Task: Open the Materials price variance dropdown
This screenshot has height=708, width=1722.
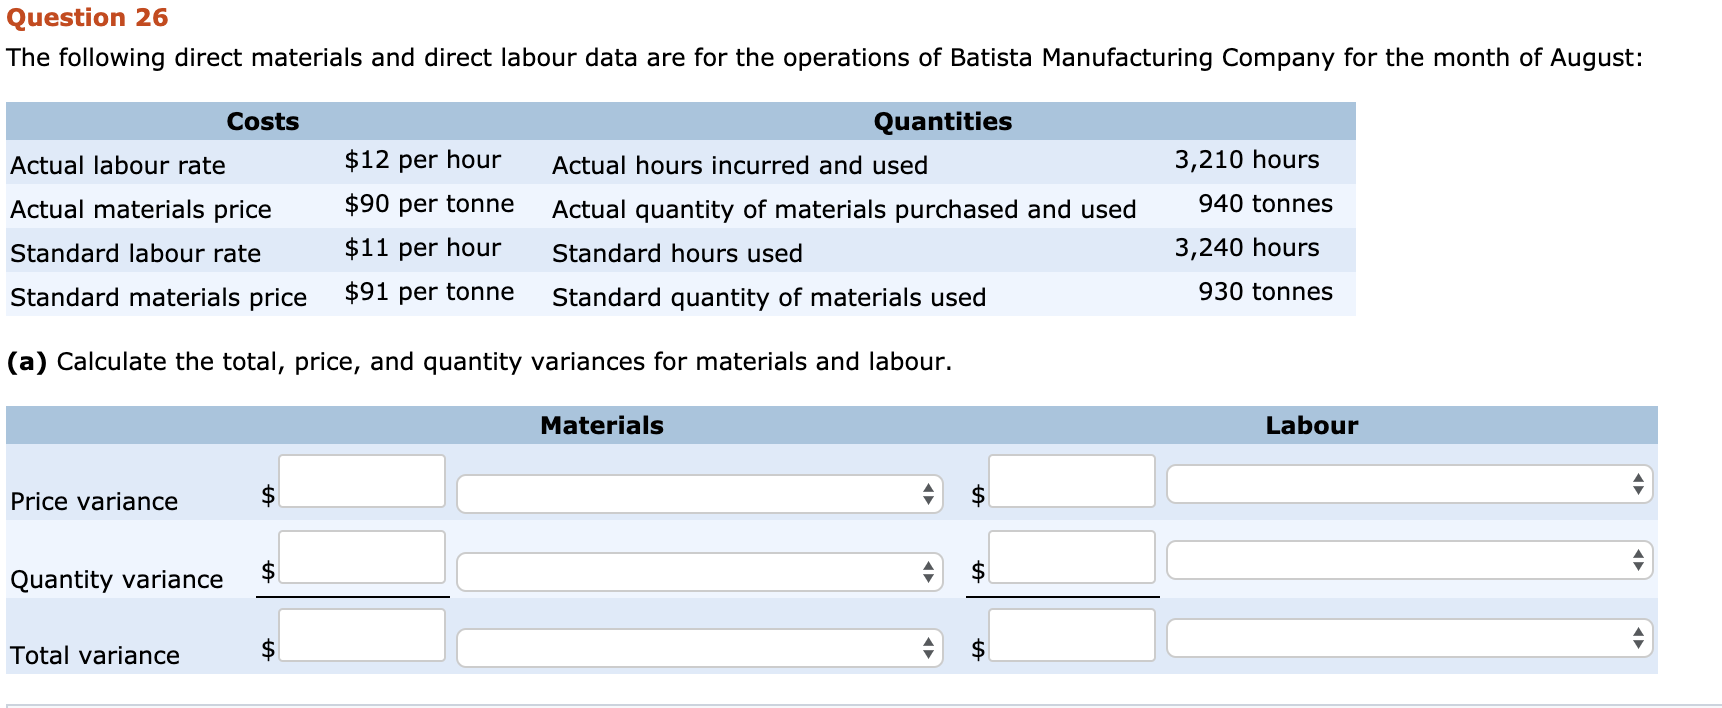Action: pos(700,494)
